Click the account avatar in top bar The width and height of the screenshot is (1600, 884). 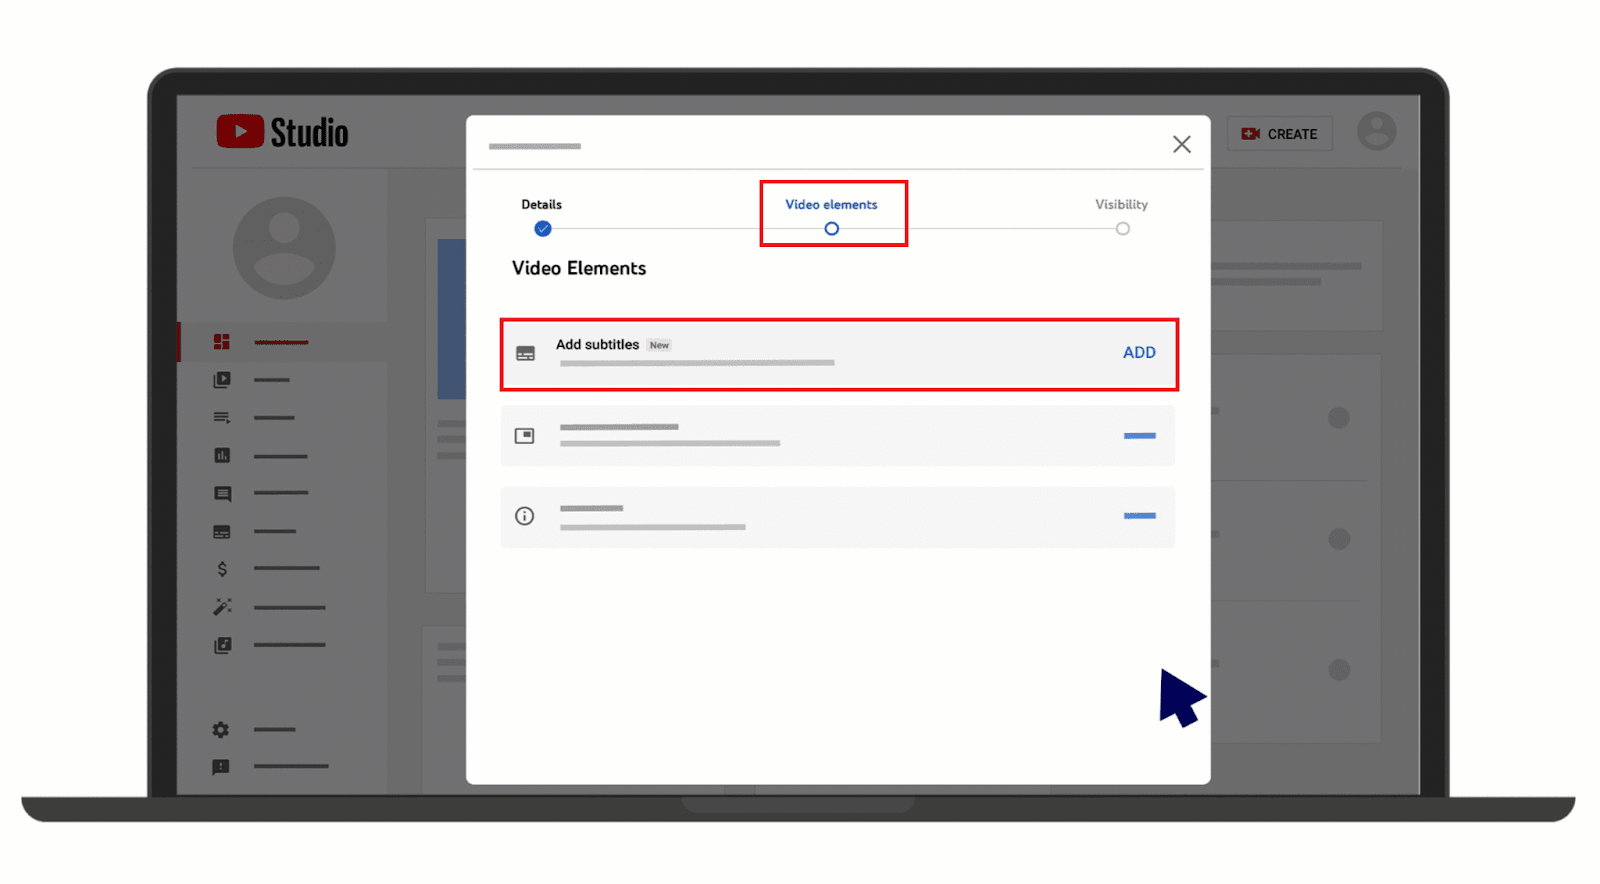pyautogui.click(x=1376, y=131)
